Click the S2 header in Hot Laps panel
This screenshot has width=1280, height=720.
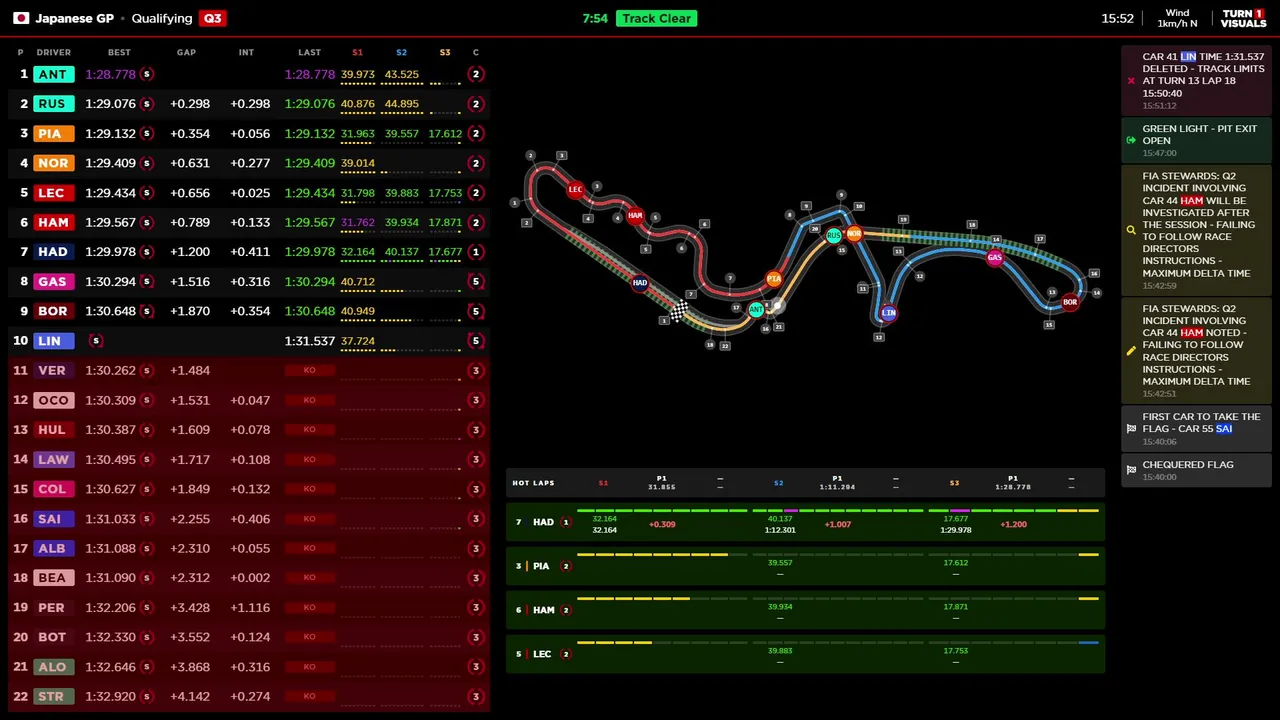(778, 483)
